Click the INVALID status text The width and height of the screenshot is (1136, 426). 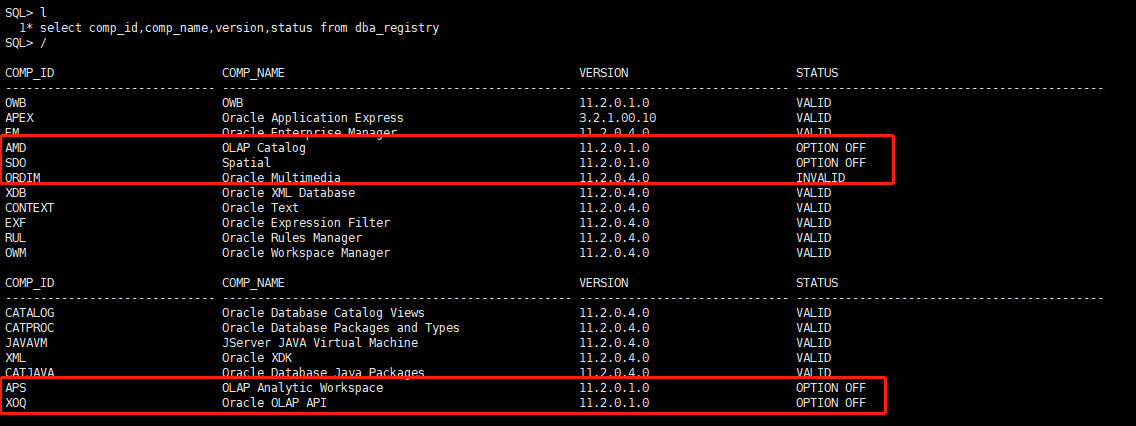click(820, 178)
